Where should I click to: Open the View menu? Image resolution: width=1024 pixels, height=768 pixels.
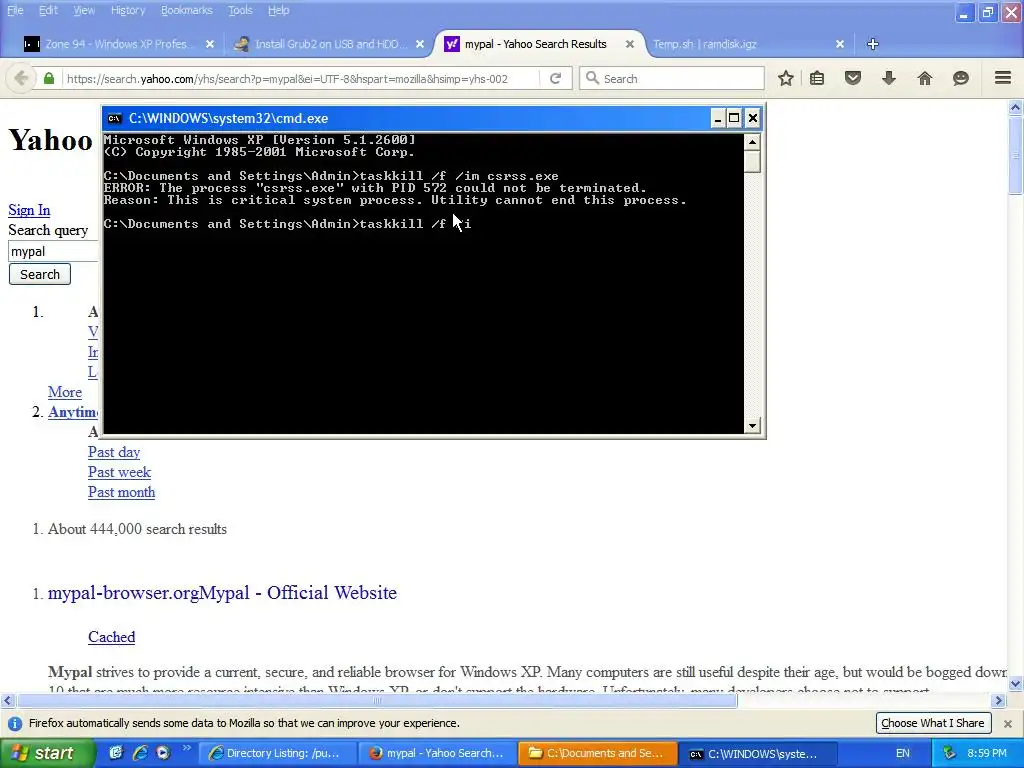tap(84, 10)
